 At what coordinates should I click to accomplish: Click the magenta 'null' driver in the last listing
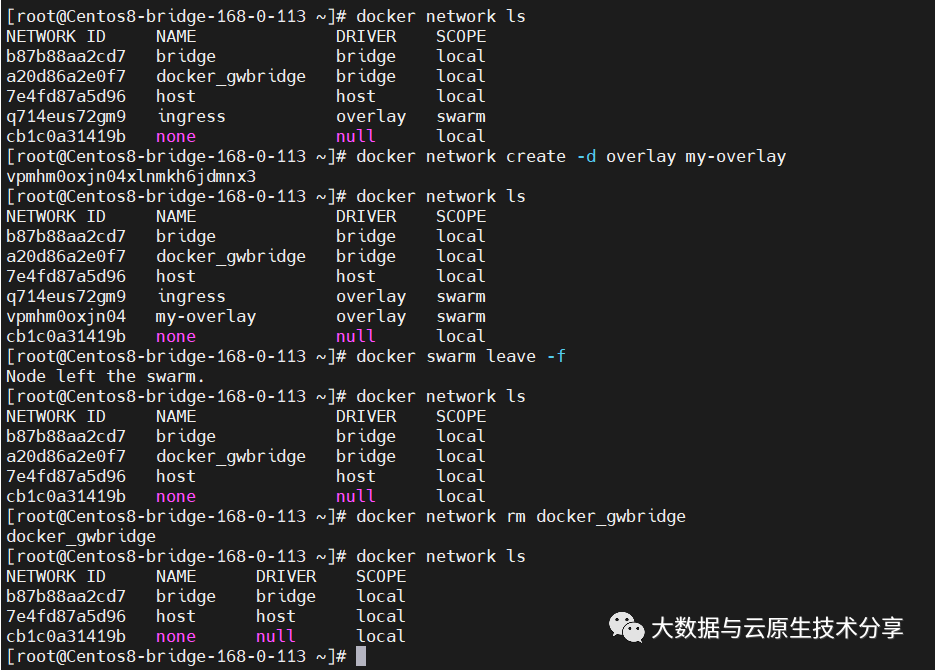click(x=276, y=636)
